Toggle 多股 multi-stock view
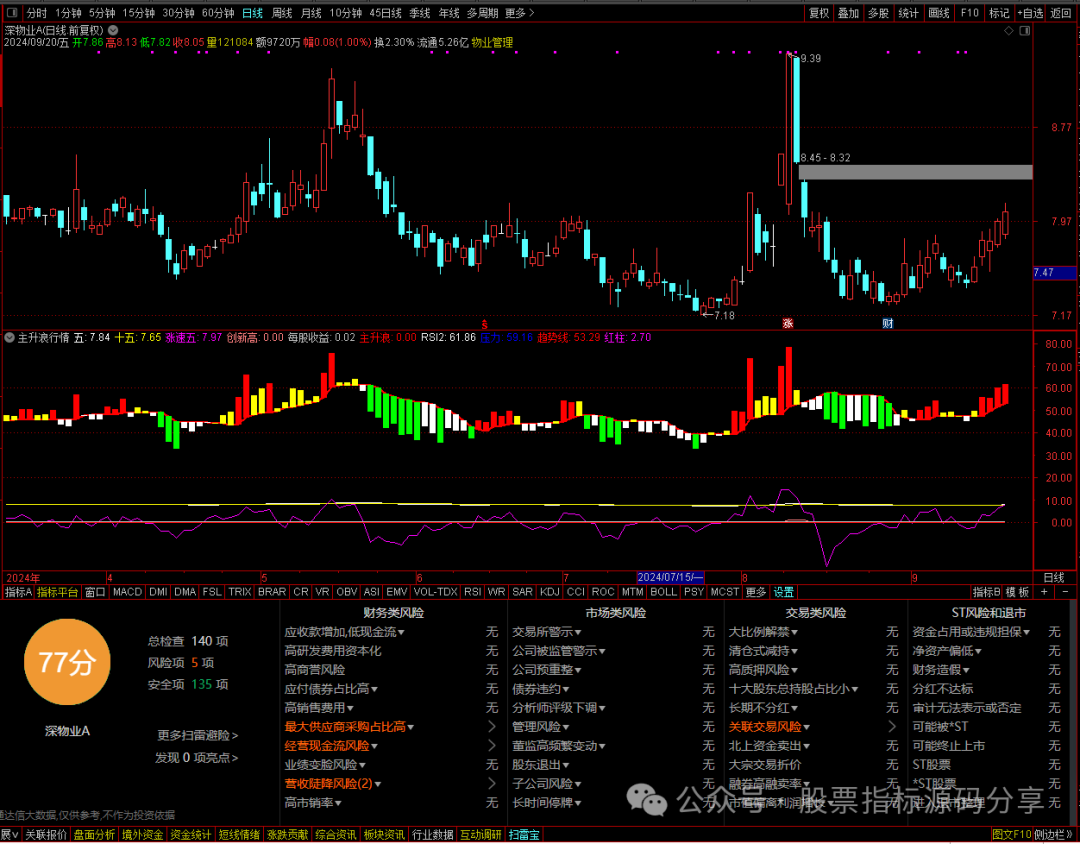 [878, 13]
